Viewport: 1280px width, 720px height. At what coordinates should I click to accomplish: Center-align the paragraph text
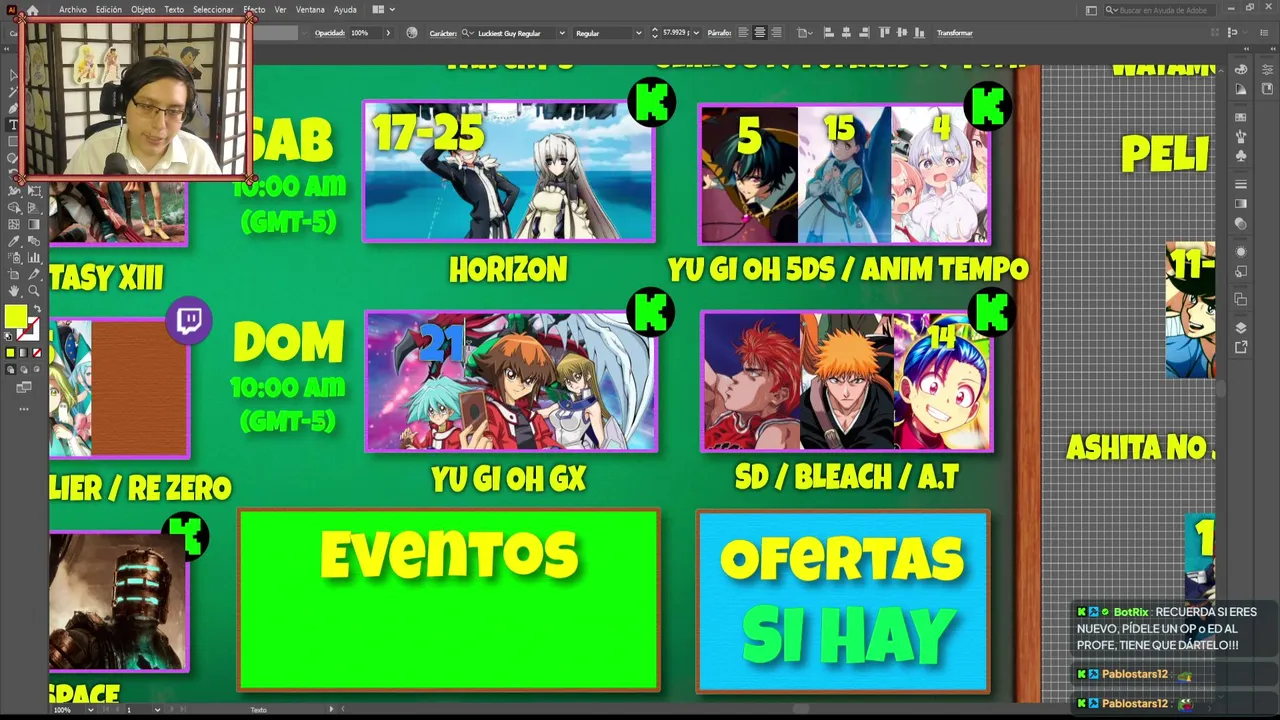point(760,33)
